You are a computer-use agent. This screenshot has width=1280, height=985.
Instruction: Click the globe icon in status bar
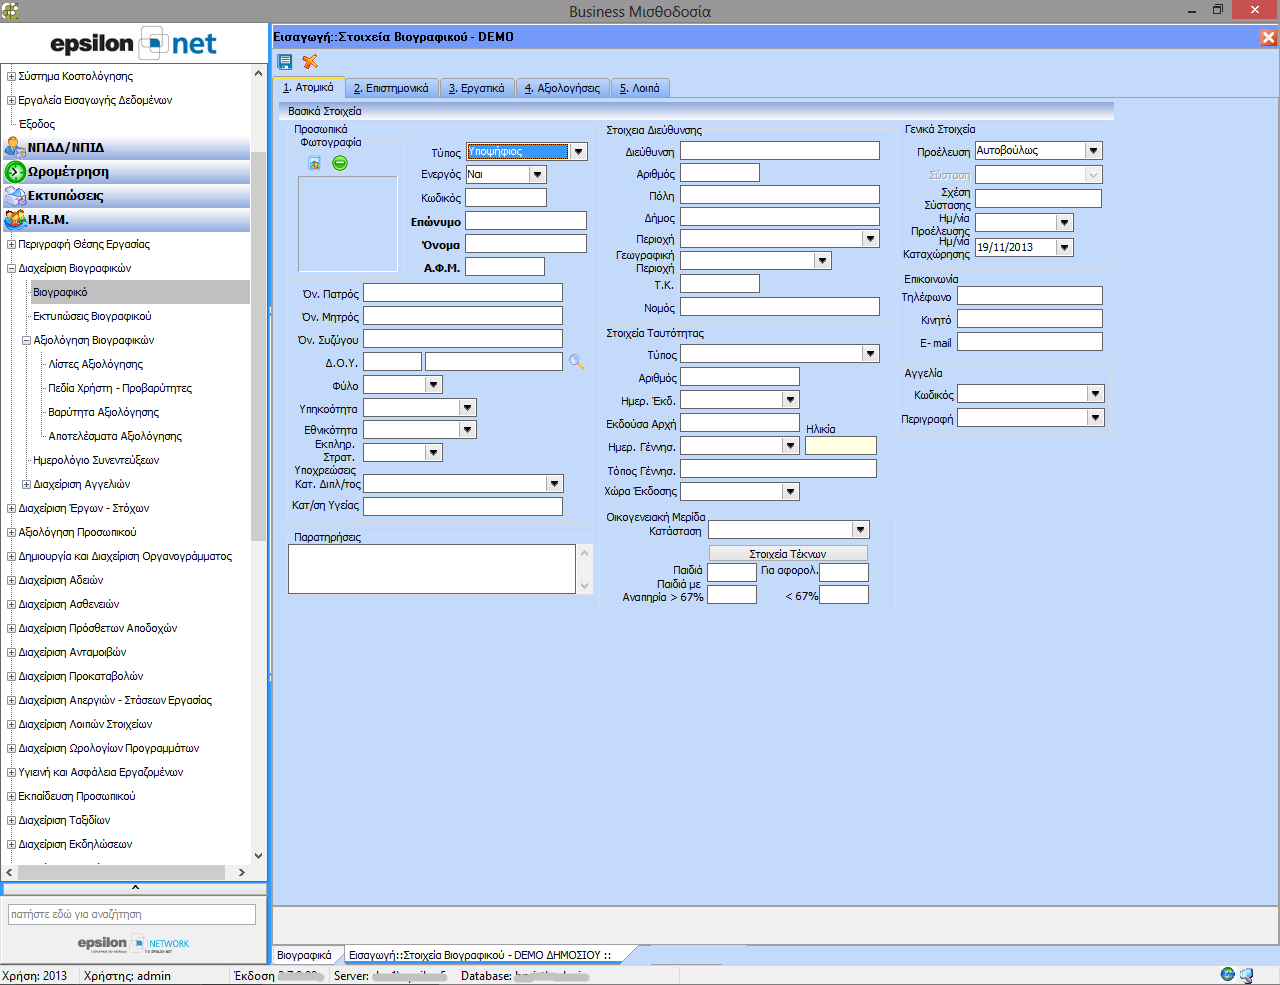1227,974
